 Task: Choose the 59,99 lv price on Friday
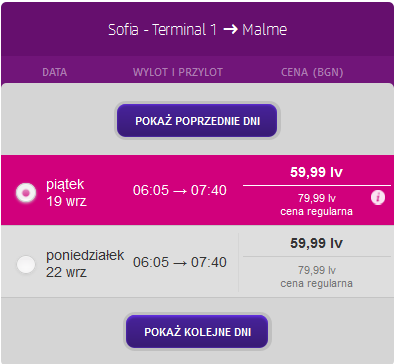click(316, 172)
